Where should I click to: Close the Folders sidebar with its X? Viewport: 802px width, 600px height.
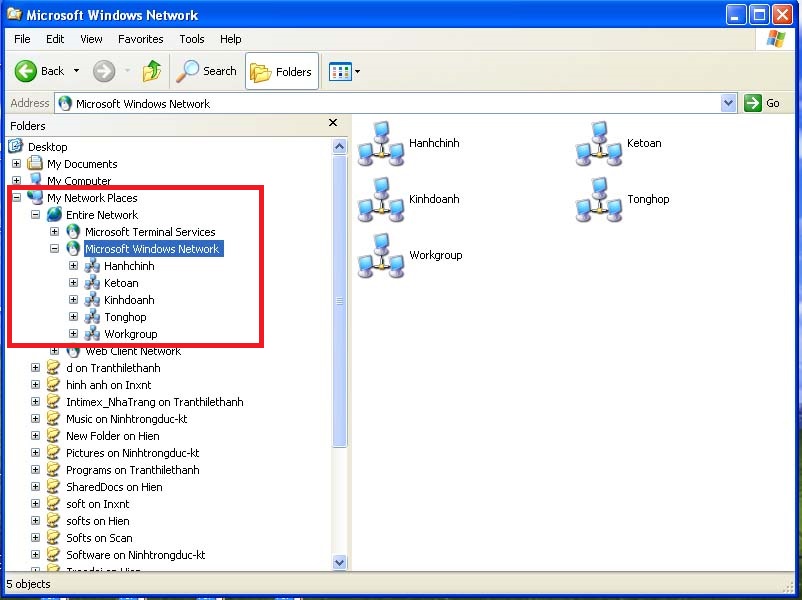pyautogui.click(x=332, y=123)
